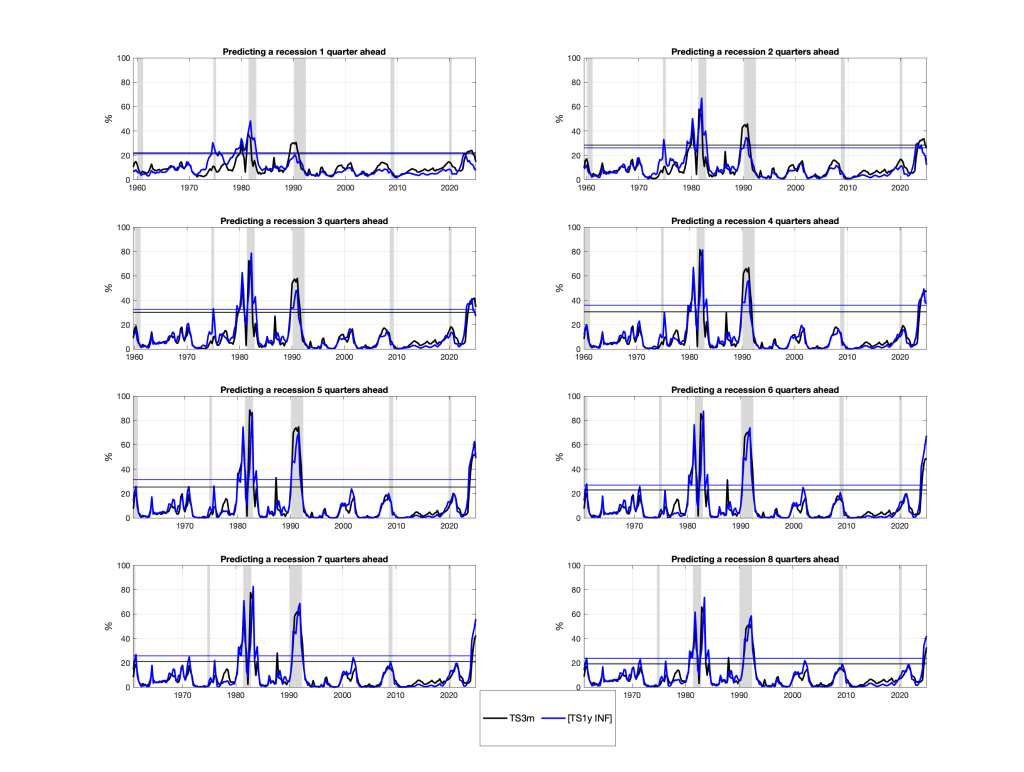Click the 'Predicting a recession 5 quarters ahead' title
This screenshot has height=772, width=1024.
pyautogui.click(x=304, y=390)
